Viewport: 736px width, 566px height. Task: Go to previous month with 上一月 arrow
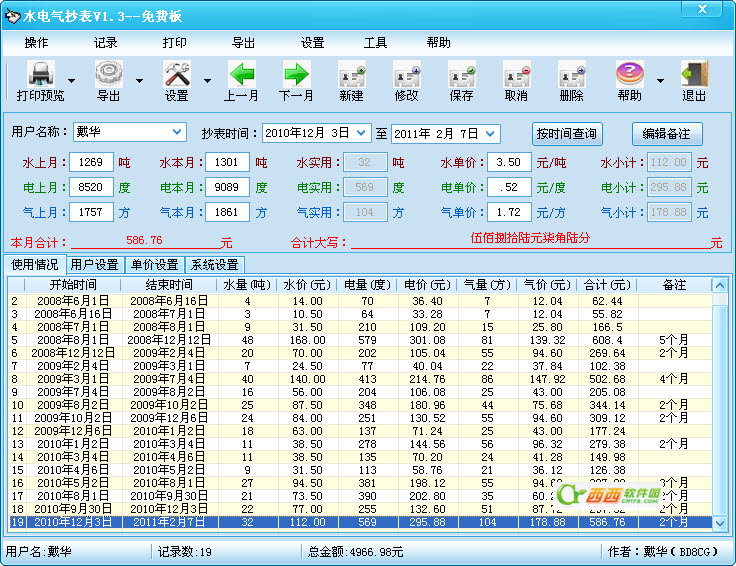coord(241,74)
